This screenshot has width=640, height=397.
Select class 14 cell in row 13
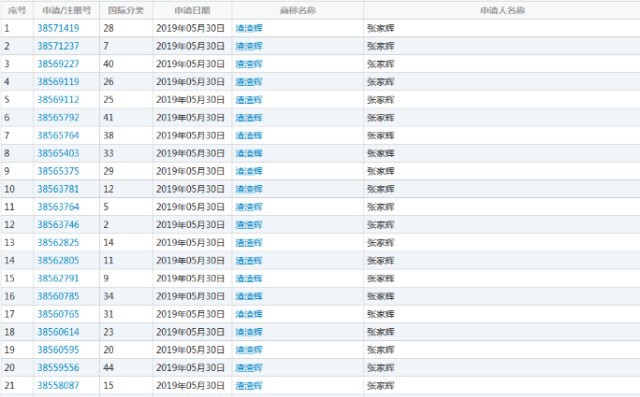coord(126,243)
